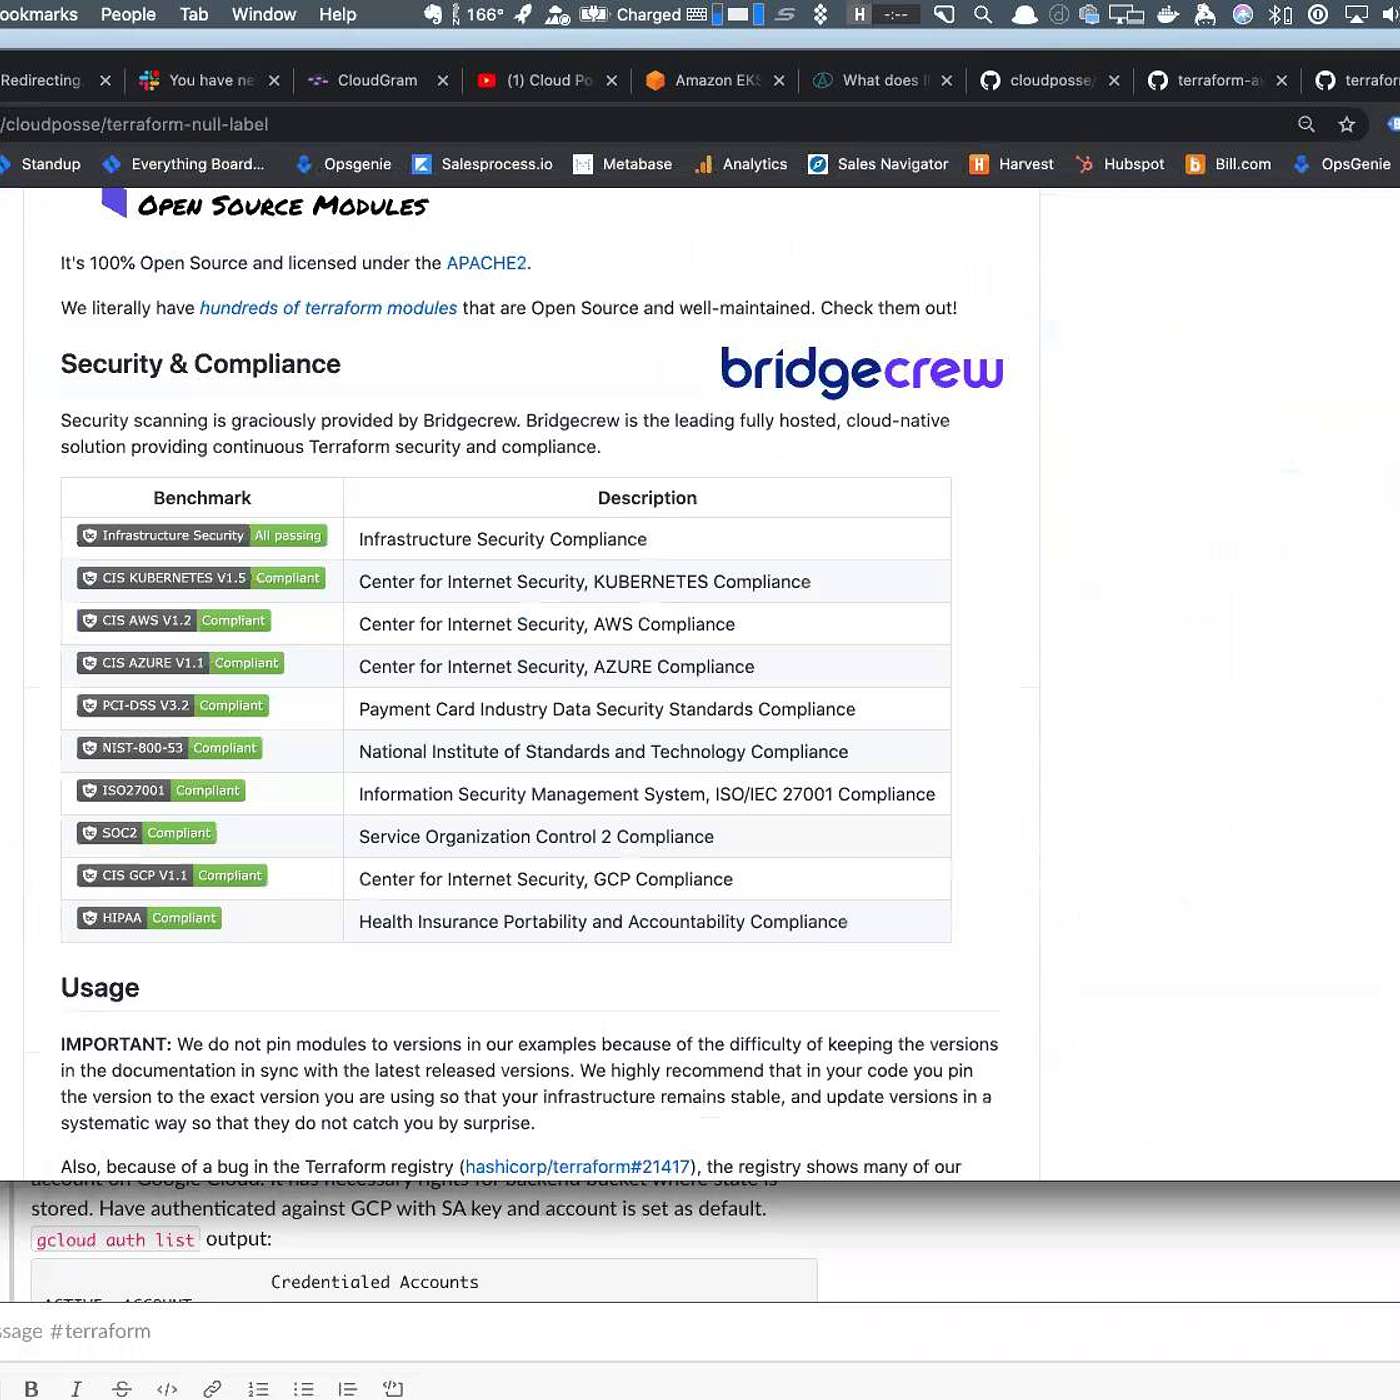Open the Everything Board bookmark

(x=184, y=164)
